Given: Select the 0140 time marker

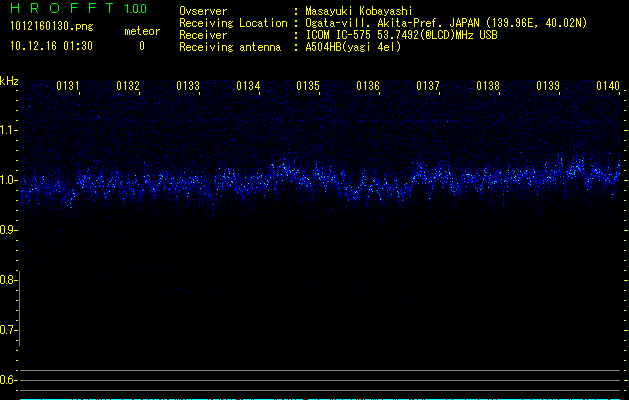Looking at the screenshot, I should (608, 87).
